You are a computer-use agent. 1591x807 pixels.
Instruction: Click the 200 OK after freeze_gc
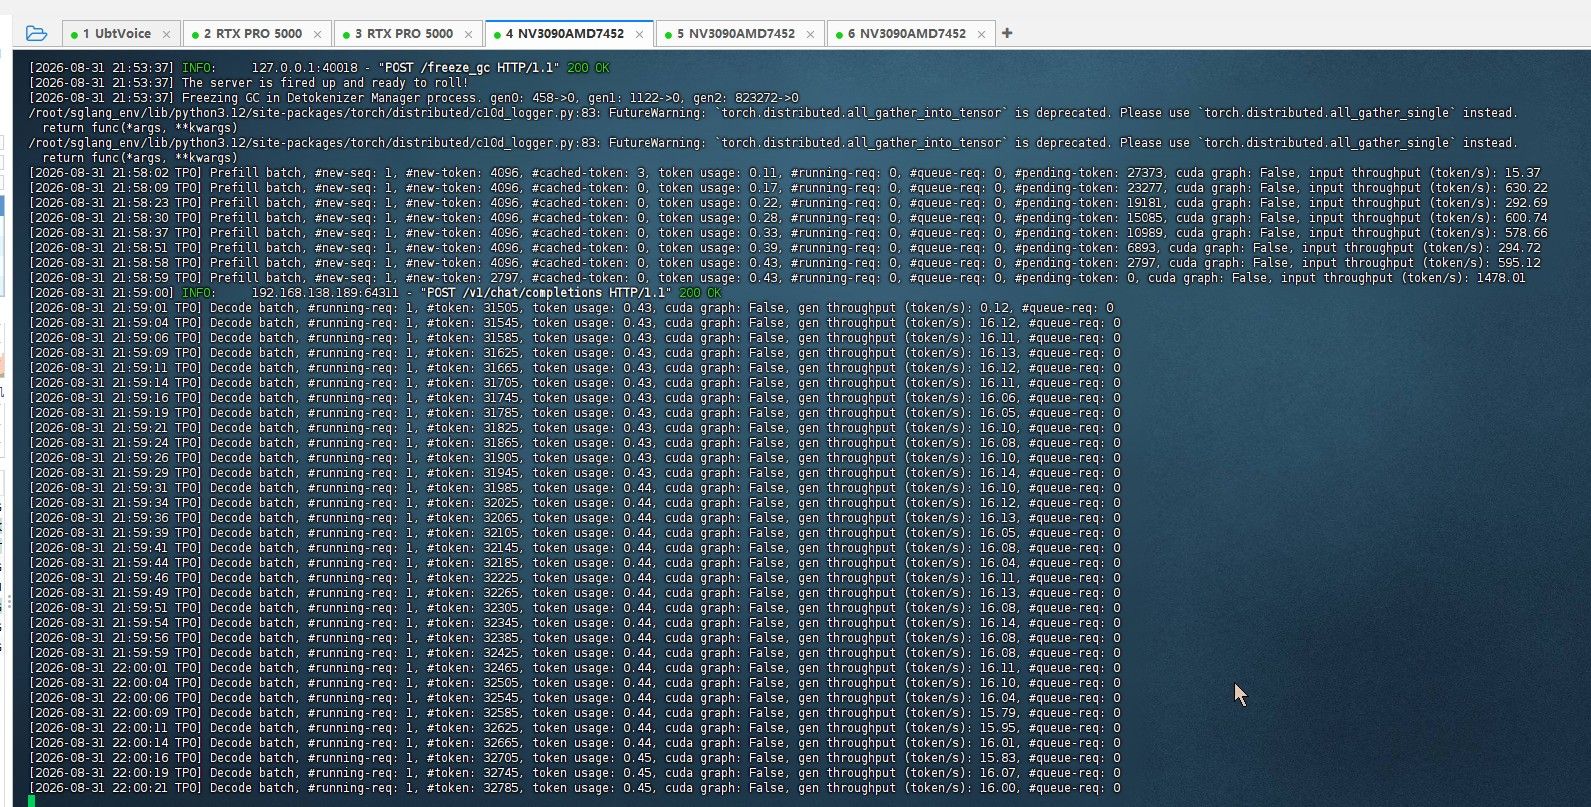pos(588,68)
